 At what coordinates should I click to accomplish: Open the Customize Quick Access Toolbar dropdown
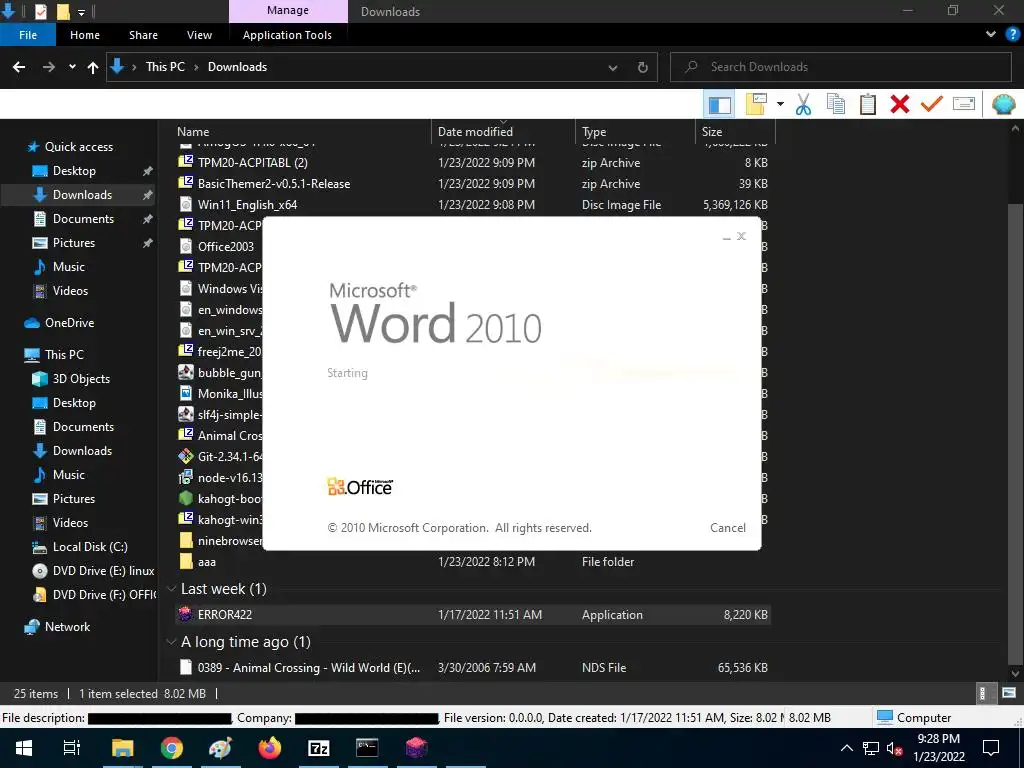(x=82, y=12)
